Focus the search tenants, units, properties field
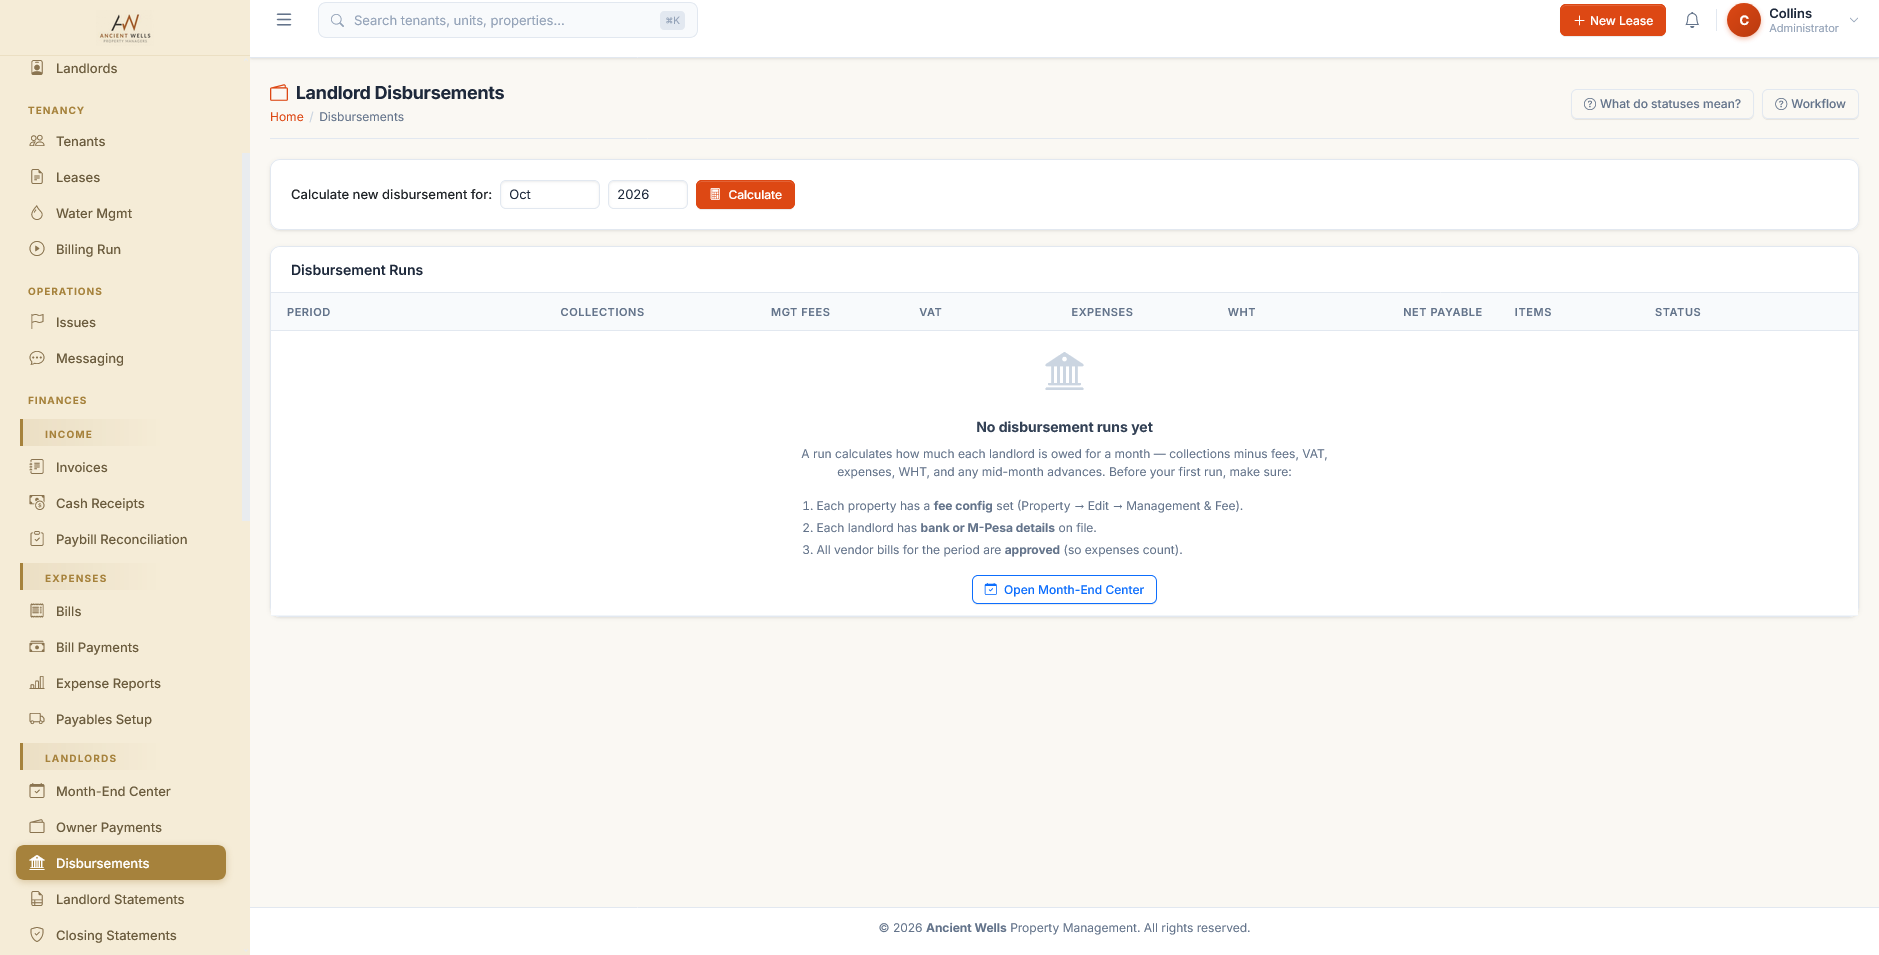This screenshot has width=1879, height=955. (x=508, y=20)
